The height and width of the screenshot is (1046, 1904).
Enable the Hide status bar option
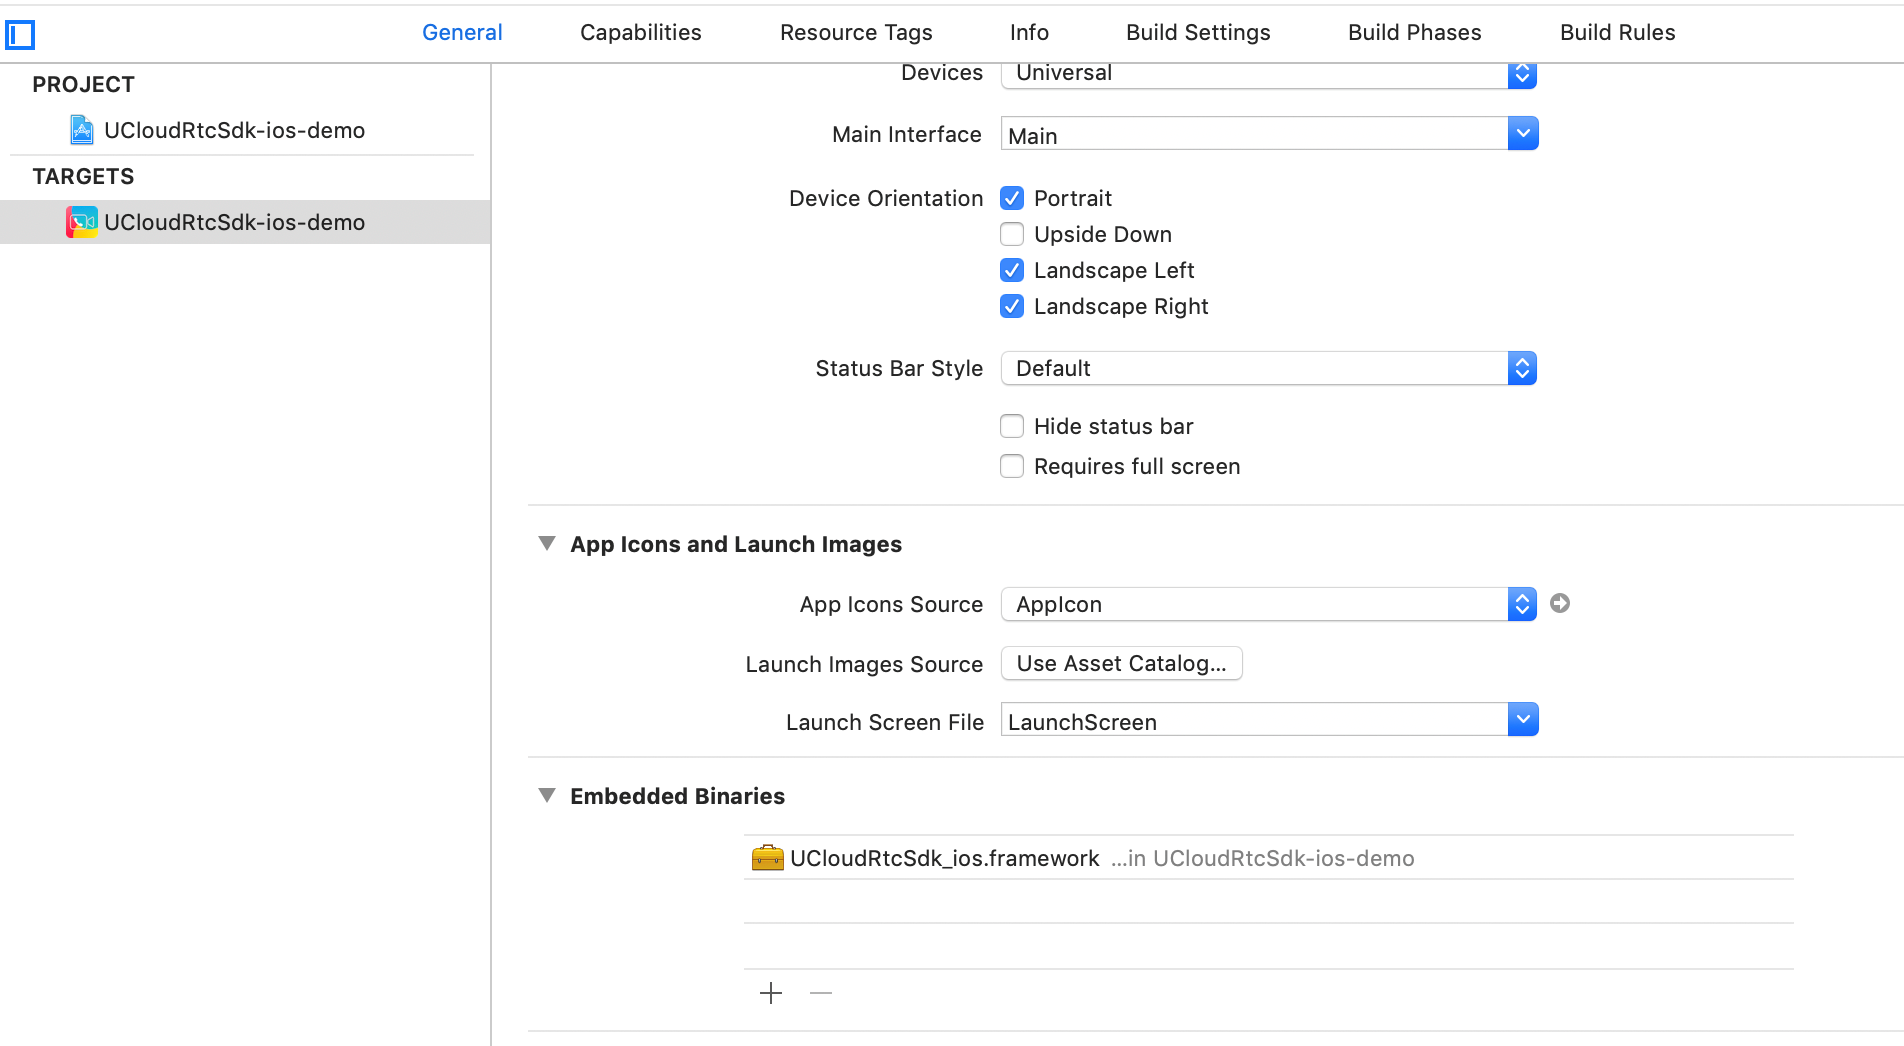[1012, 426]
